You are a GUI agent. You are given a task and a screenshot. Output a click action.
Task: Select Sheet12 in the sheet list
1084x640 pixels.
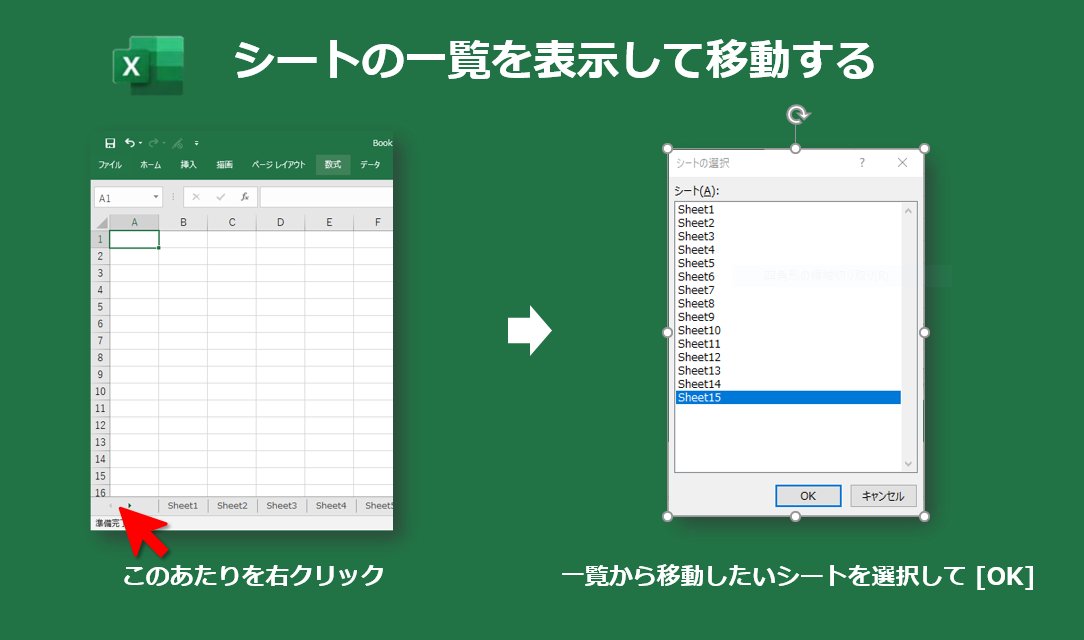(788, 357)
